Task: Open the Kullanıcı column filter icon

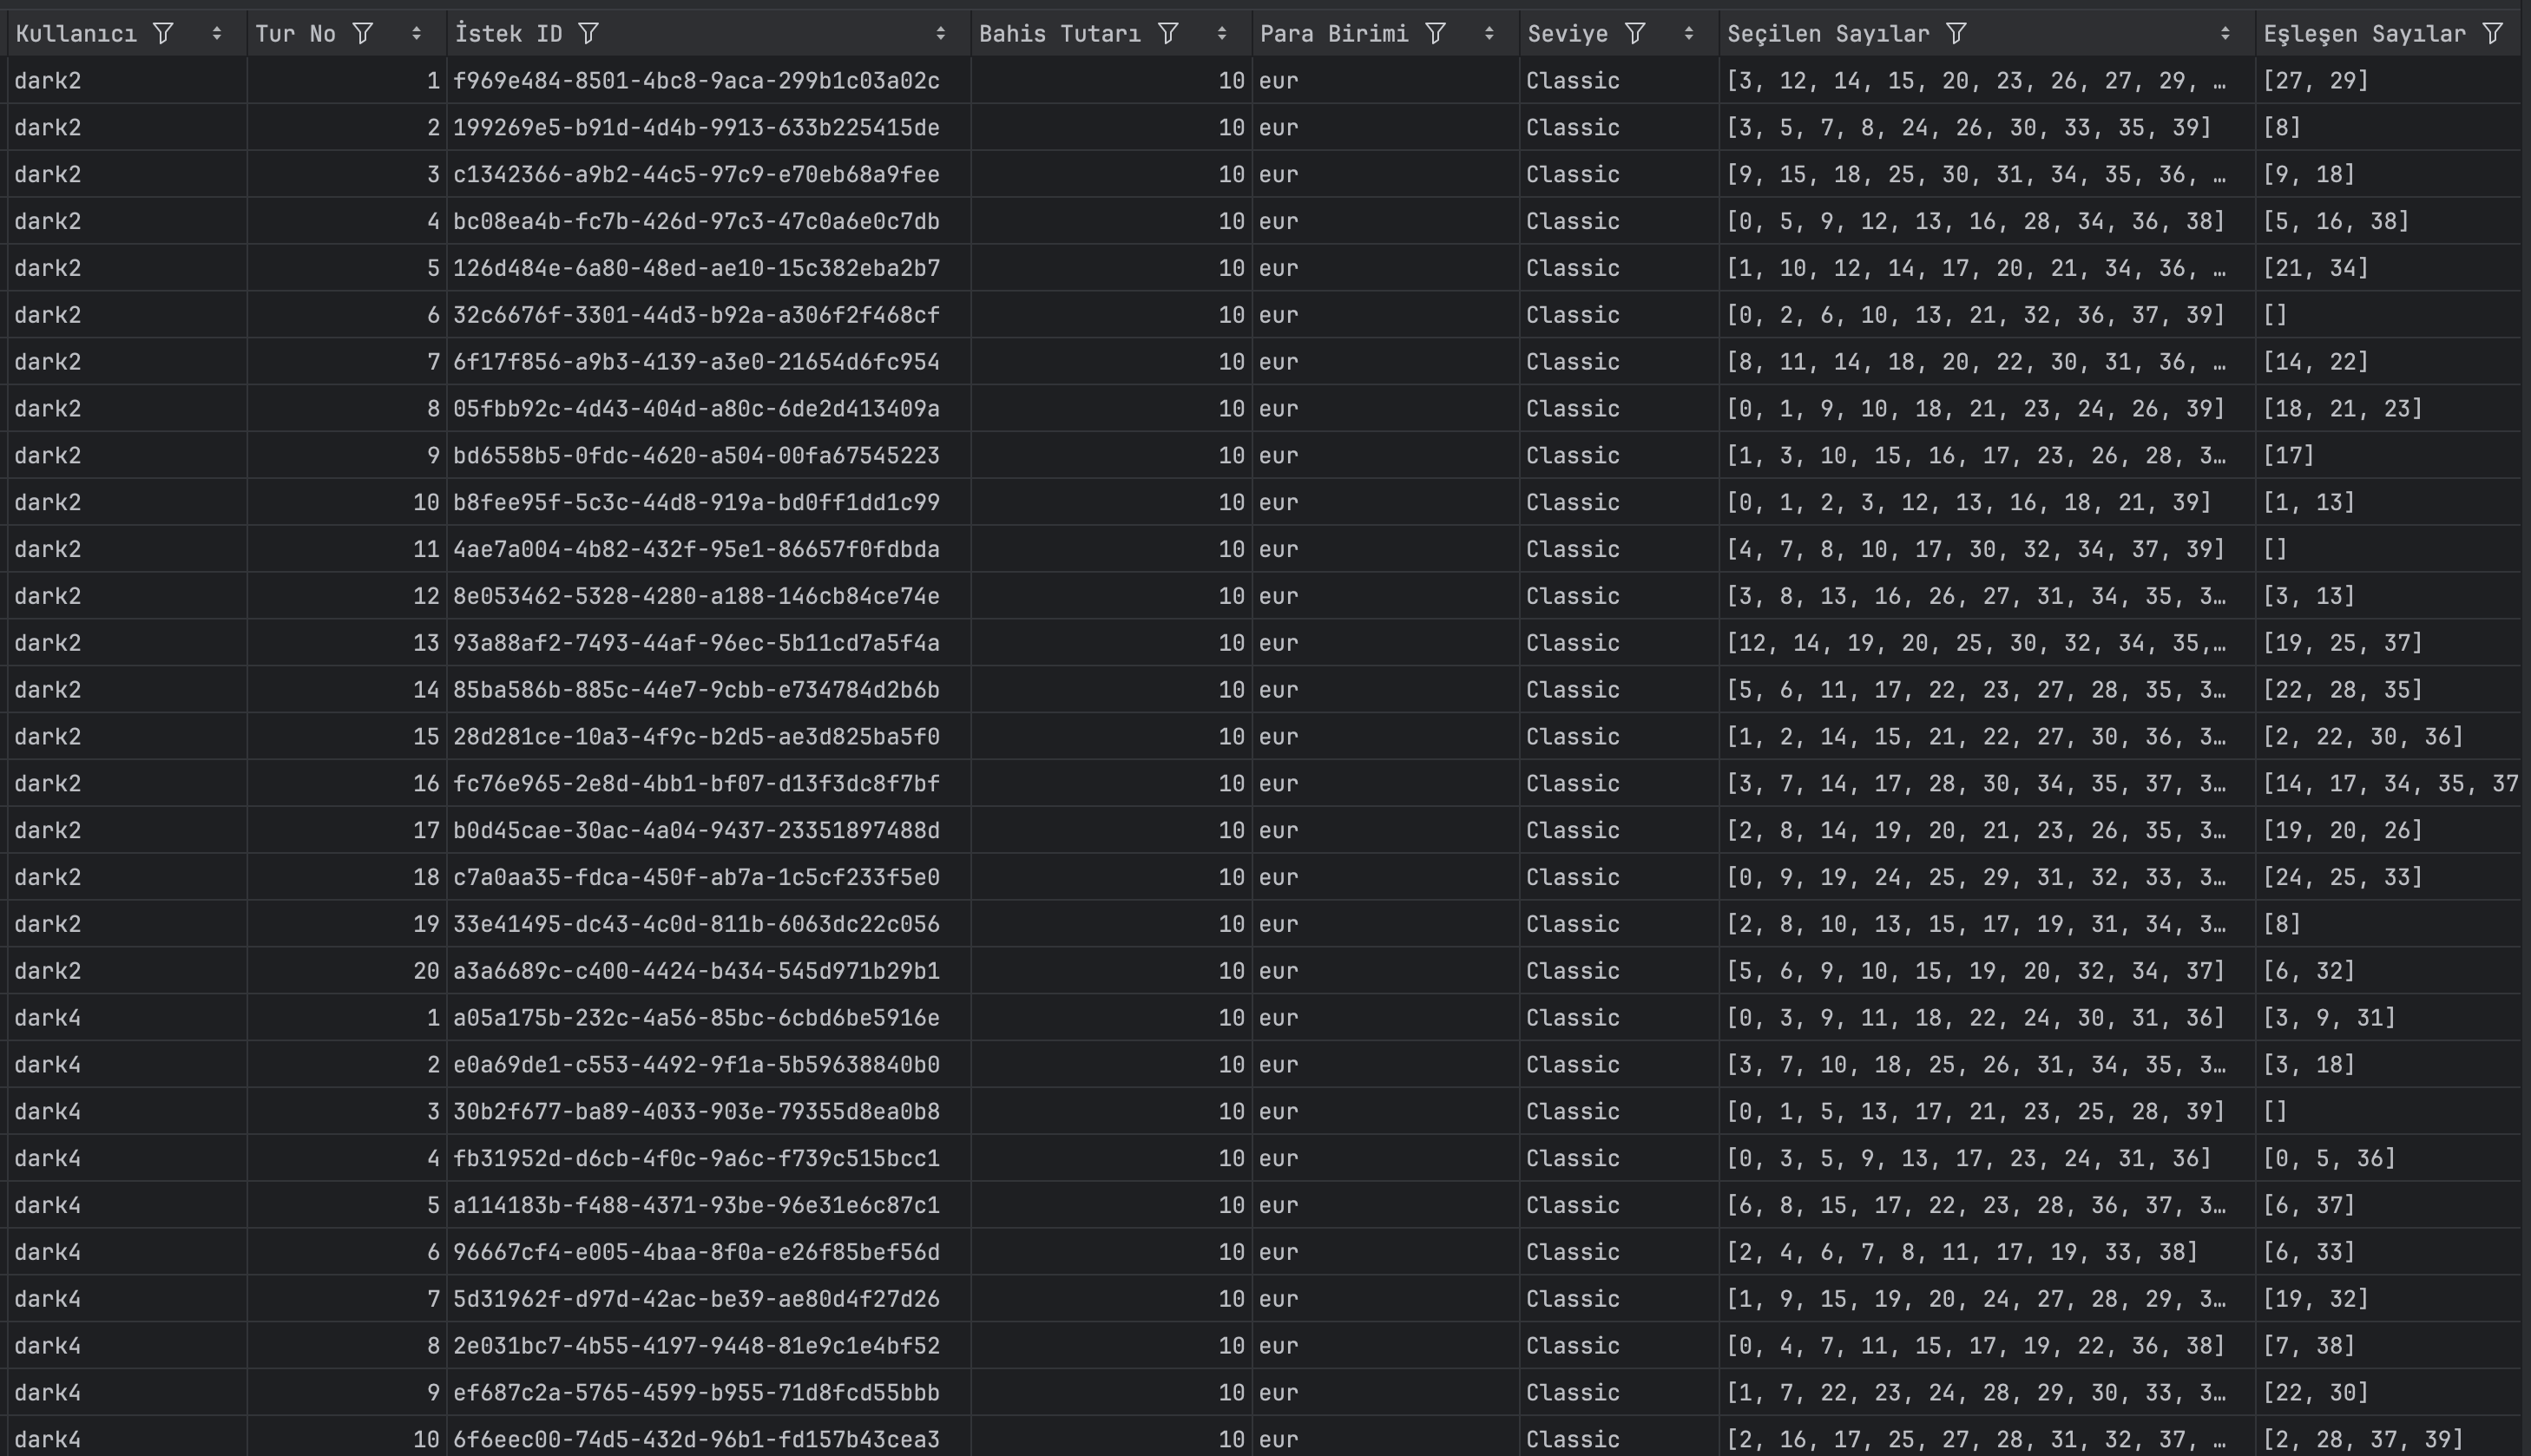Action: [x=163, y=34]
